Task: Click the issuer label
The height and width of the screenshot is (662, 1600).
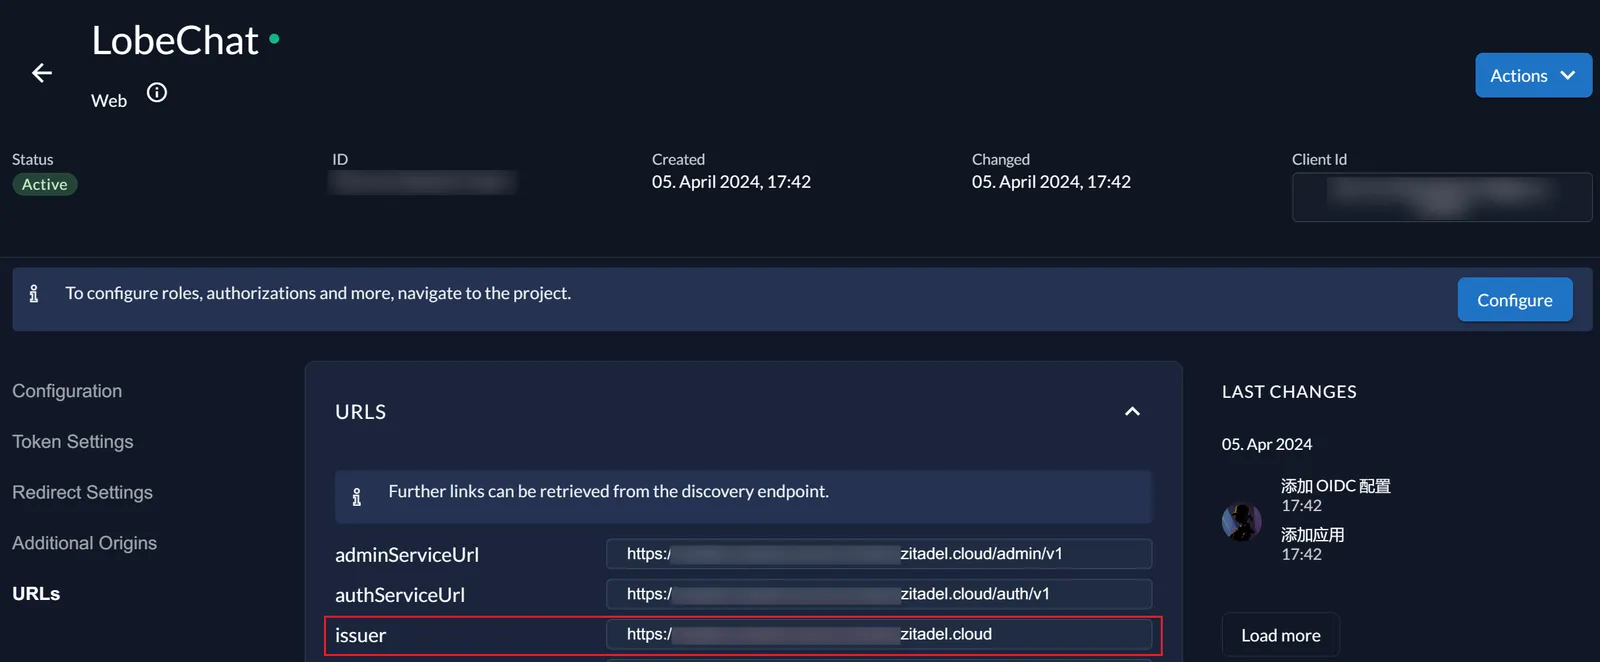Action: click(x=360, y=635)
